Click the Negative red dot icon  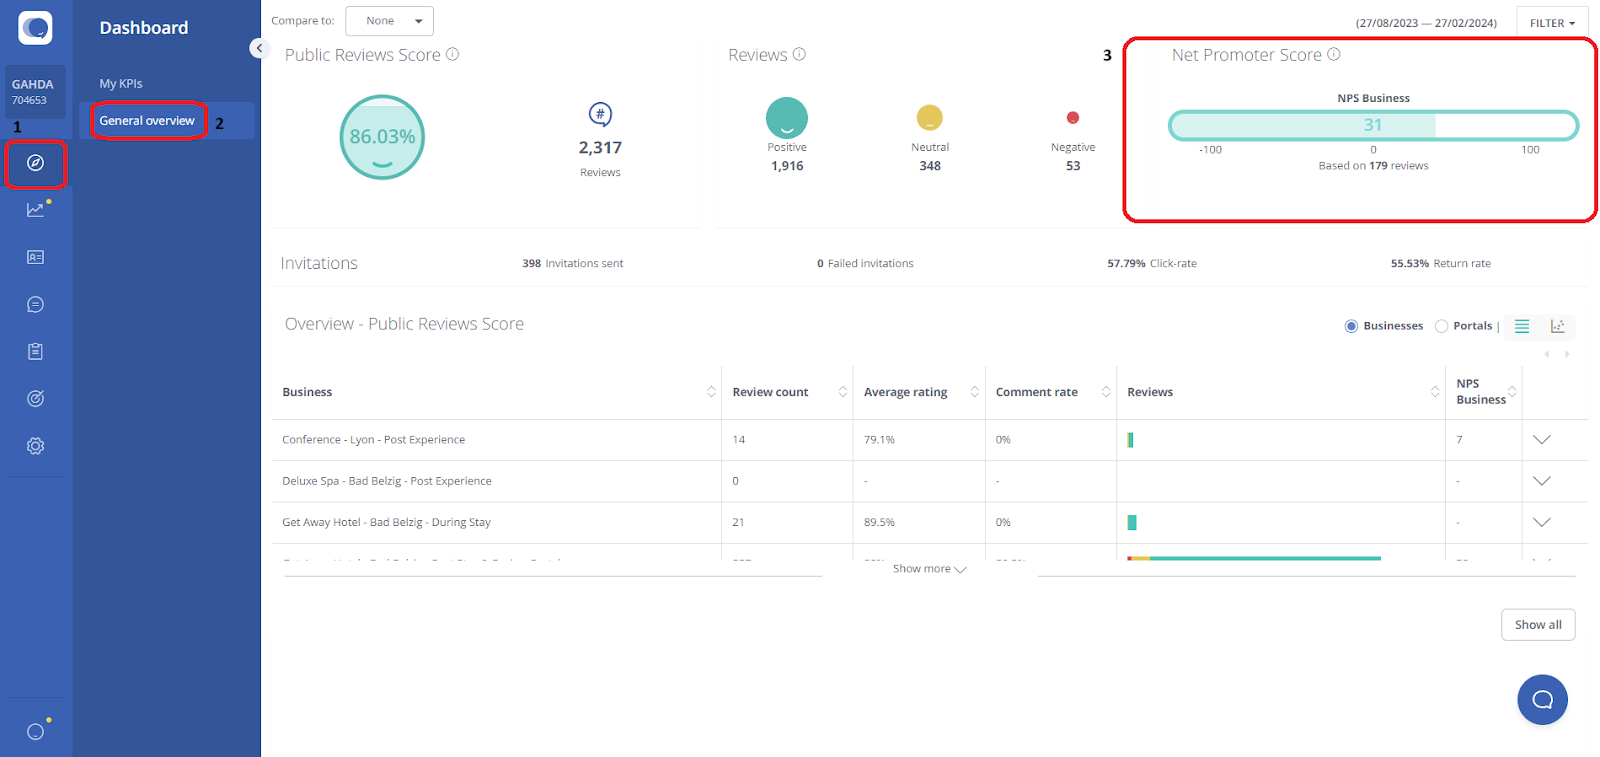(x=1073, y=118)
